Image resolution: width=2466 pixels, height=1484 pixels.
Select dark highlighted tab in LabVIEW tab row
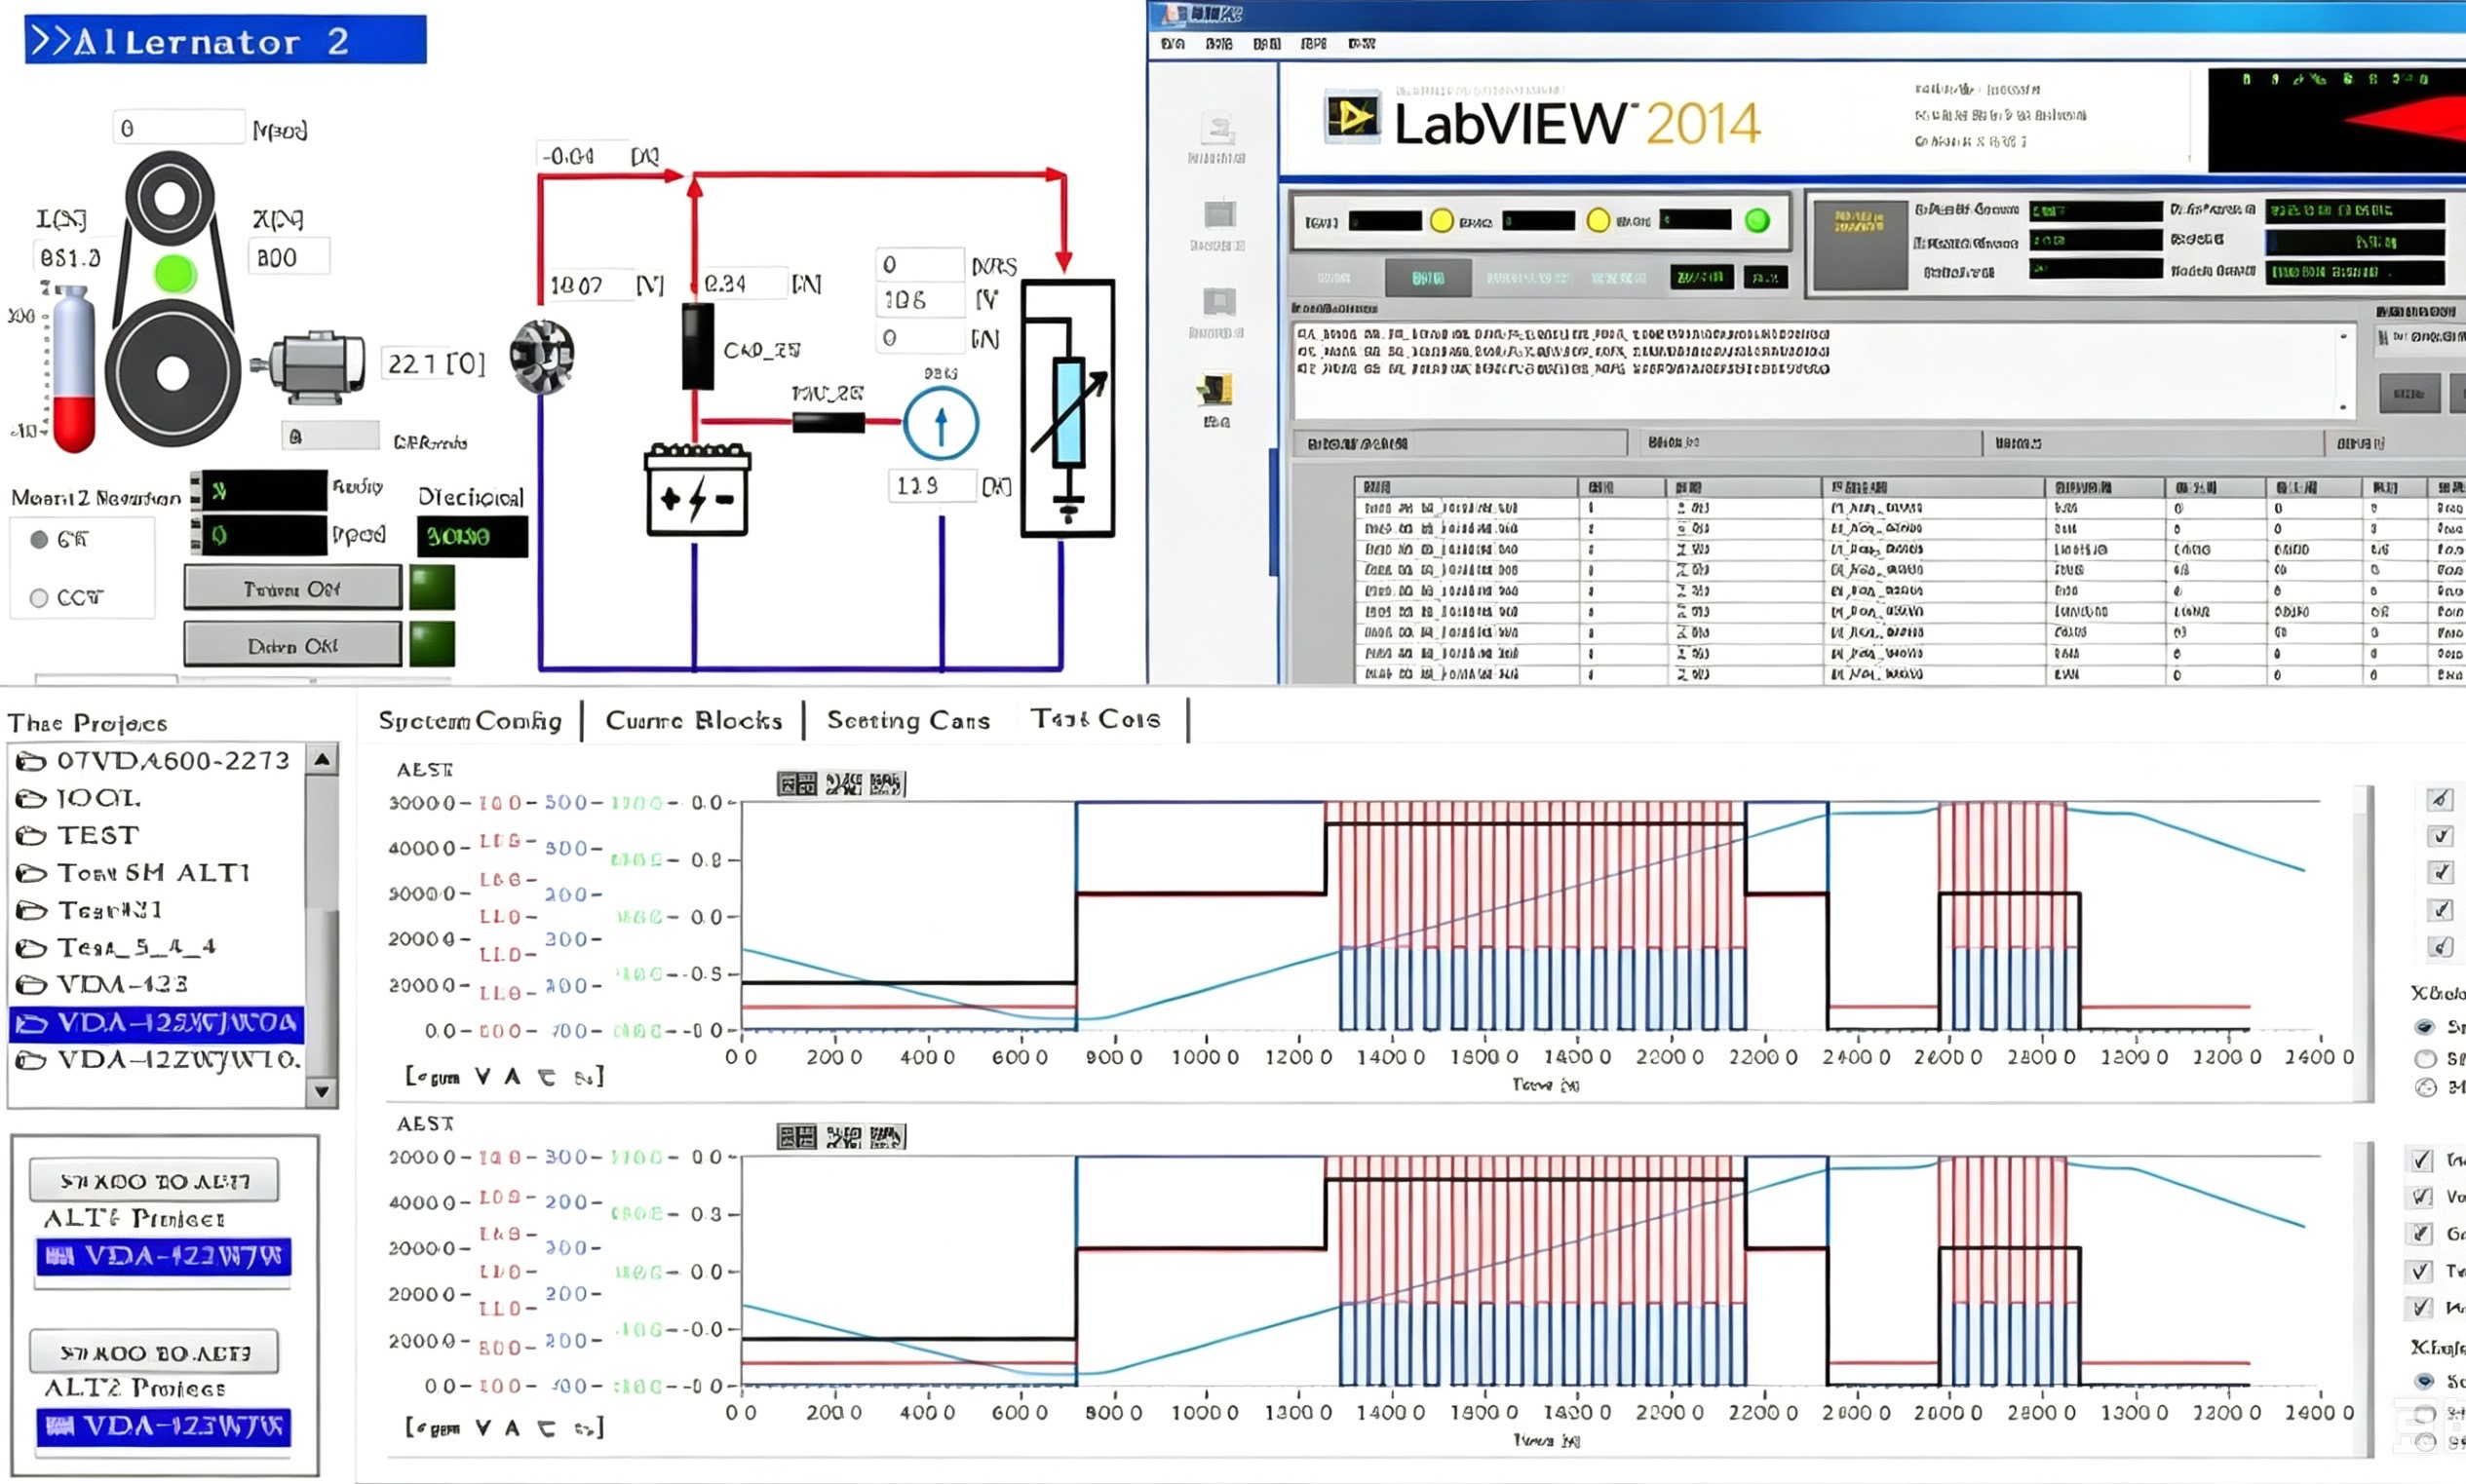point(1428,278)
